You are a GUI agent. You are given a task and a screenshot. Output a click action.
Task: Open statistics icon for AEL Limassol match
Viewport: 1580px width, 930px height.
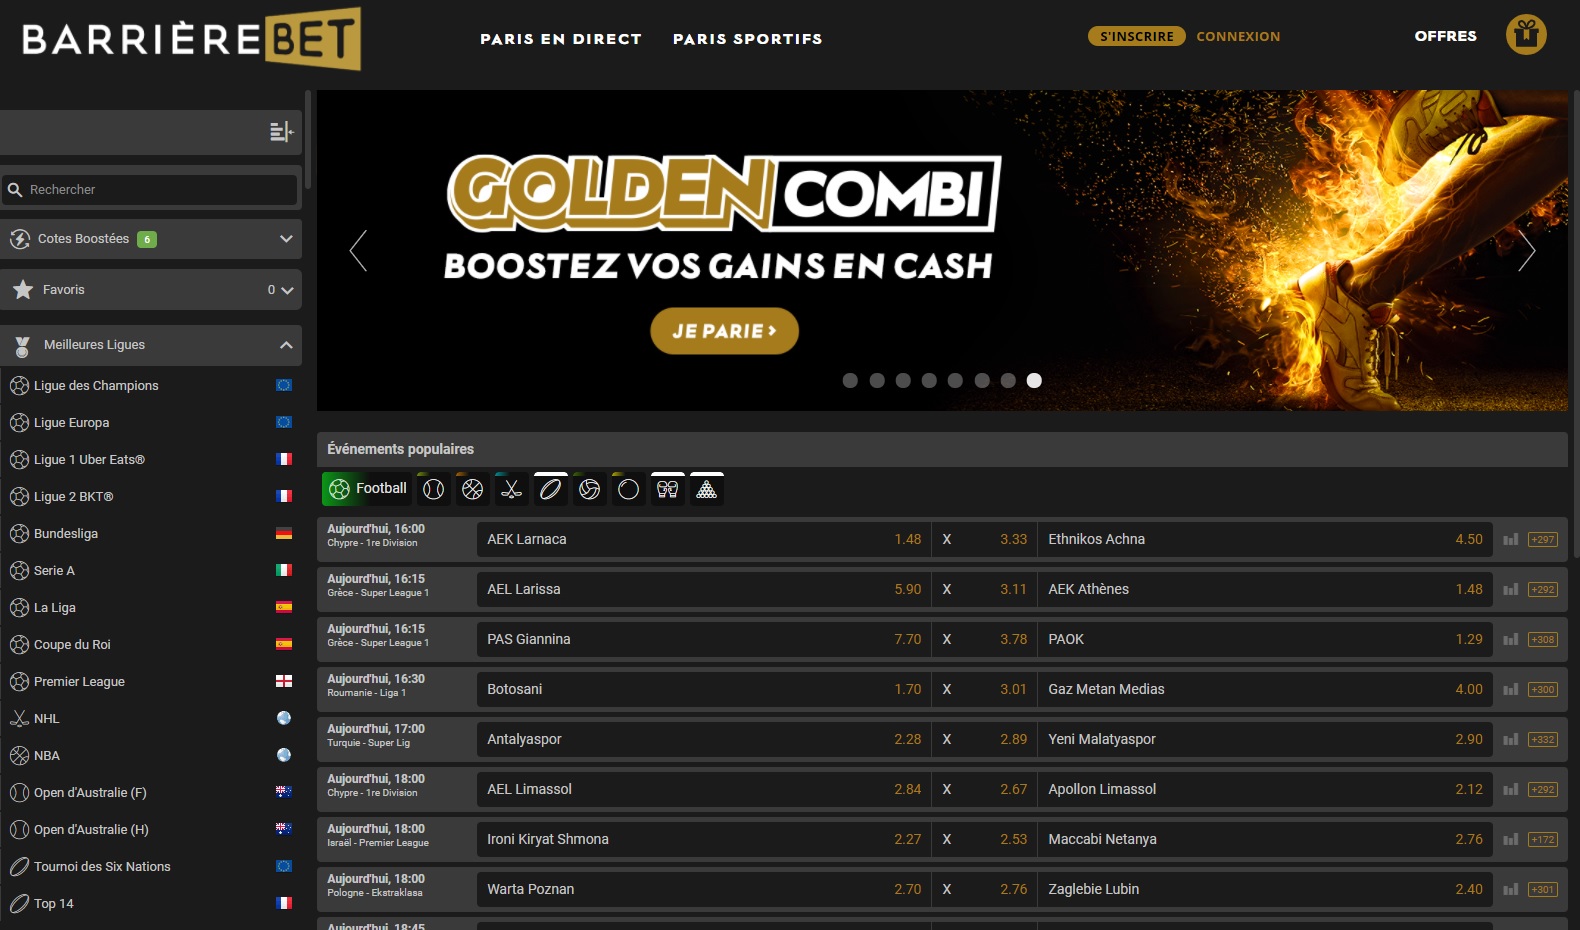(x=1510, y=789)
